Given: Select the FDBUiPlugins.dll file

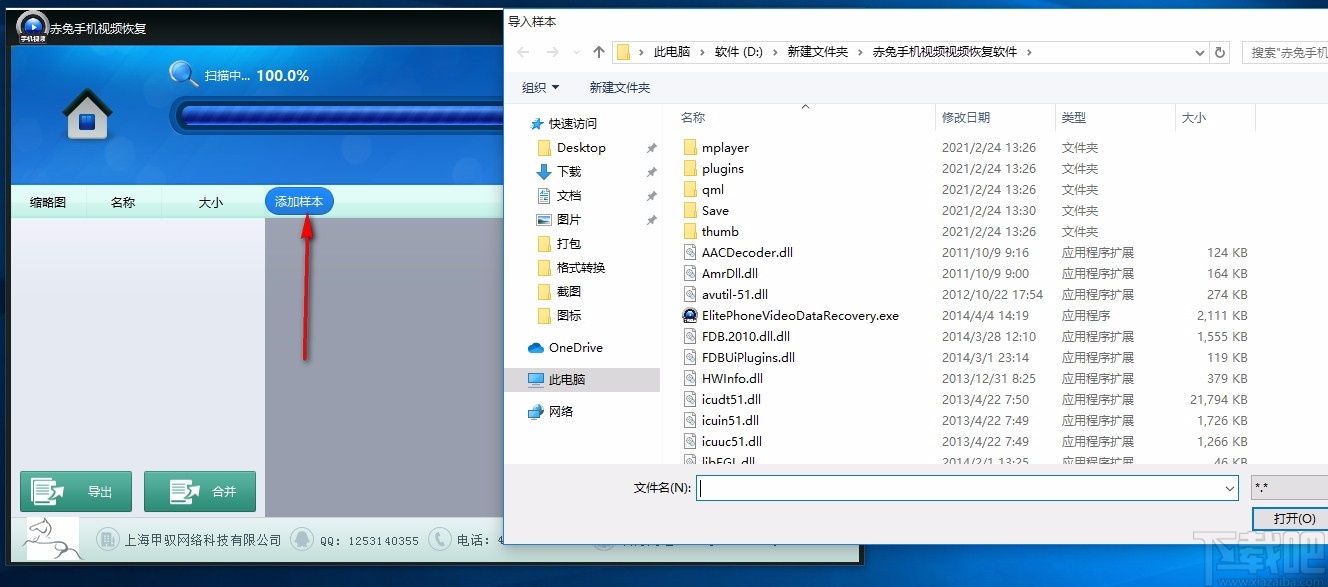Looking at the screenshot, I should point(748,358).
